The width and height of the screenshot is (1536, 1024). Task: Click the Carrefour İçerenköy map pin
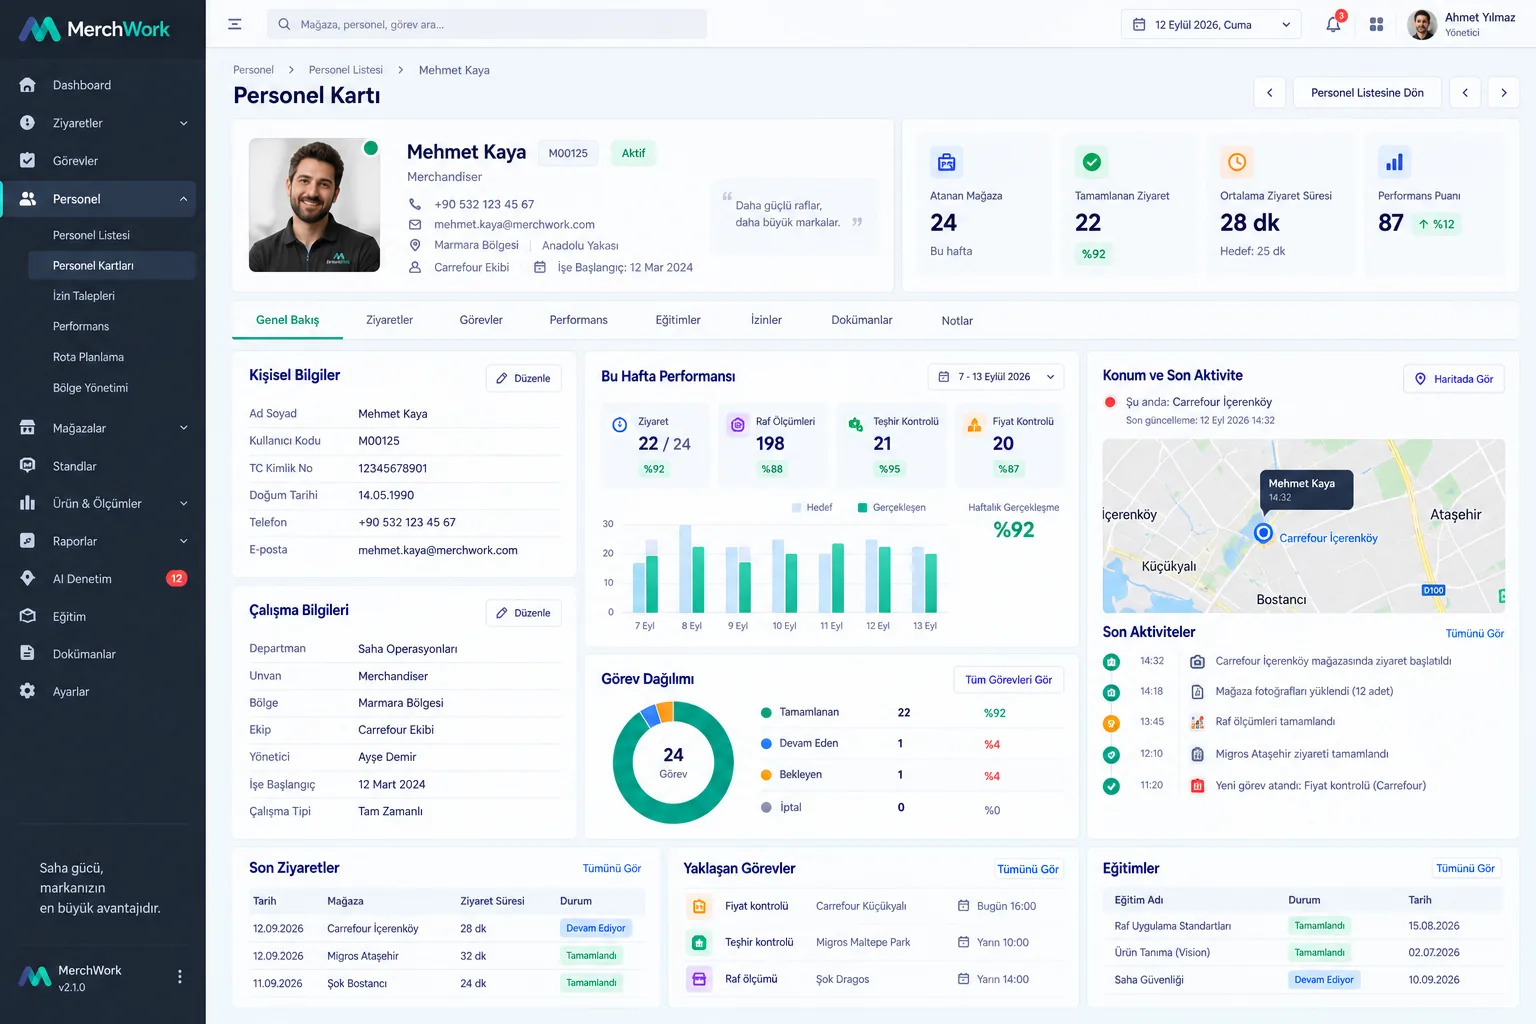point(1263,533)
